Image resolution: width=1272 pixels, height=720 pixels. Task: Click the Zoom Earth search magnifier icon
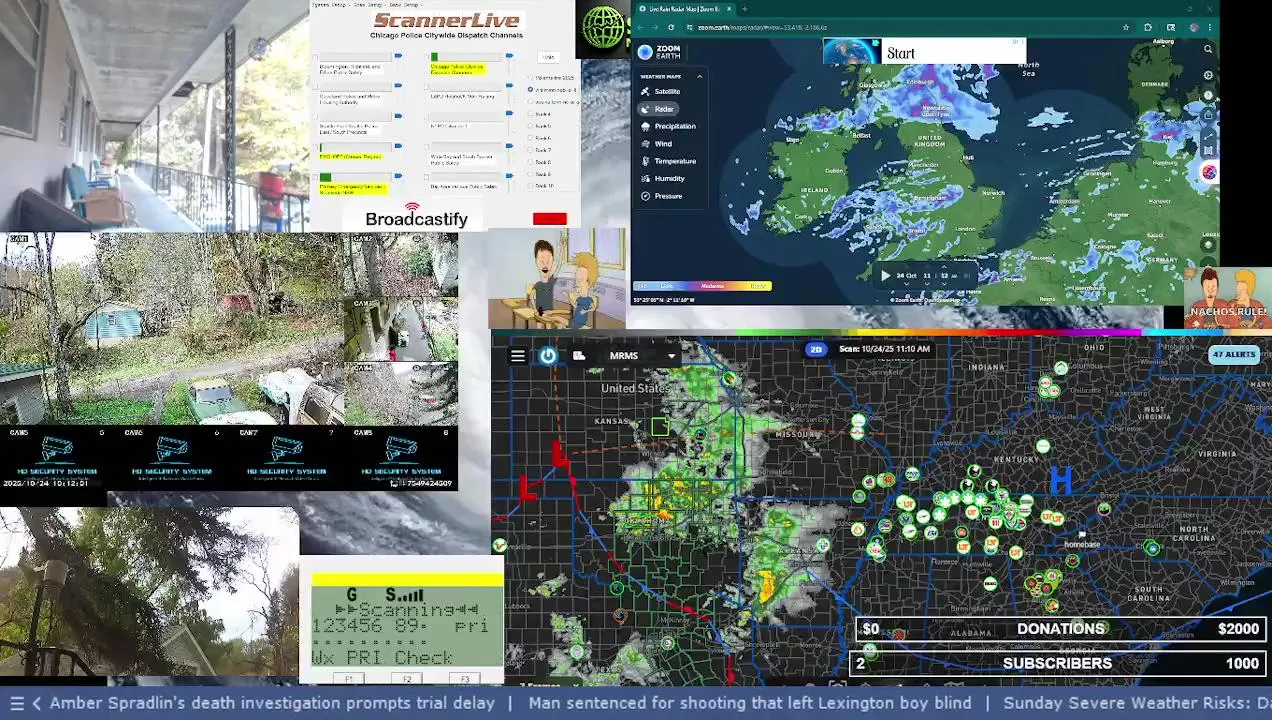click(x=1207, y=49)
